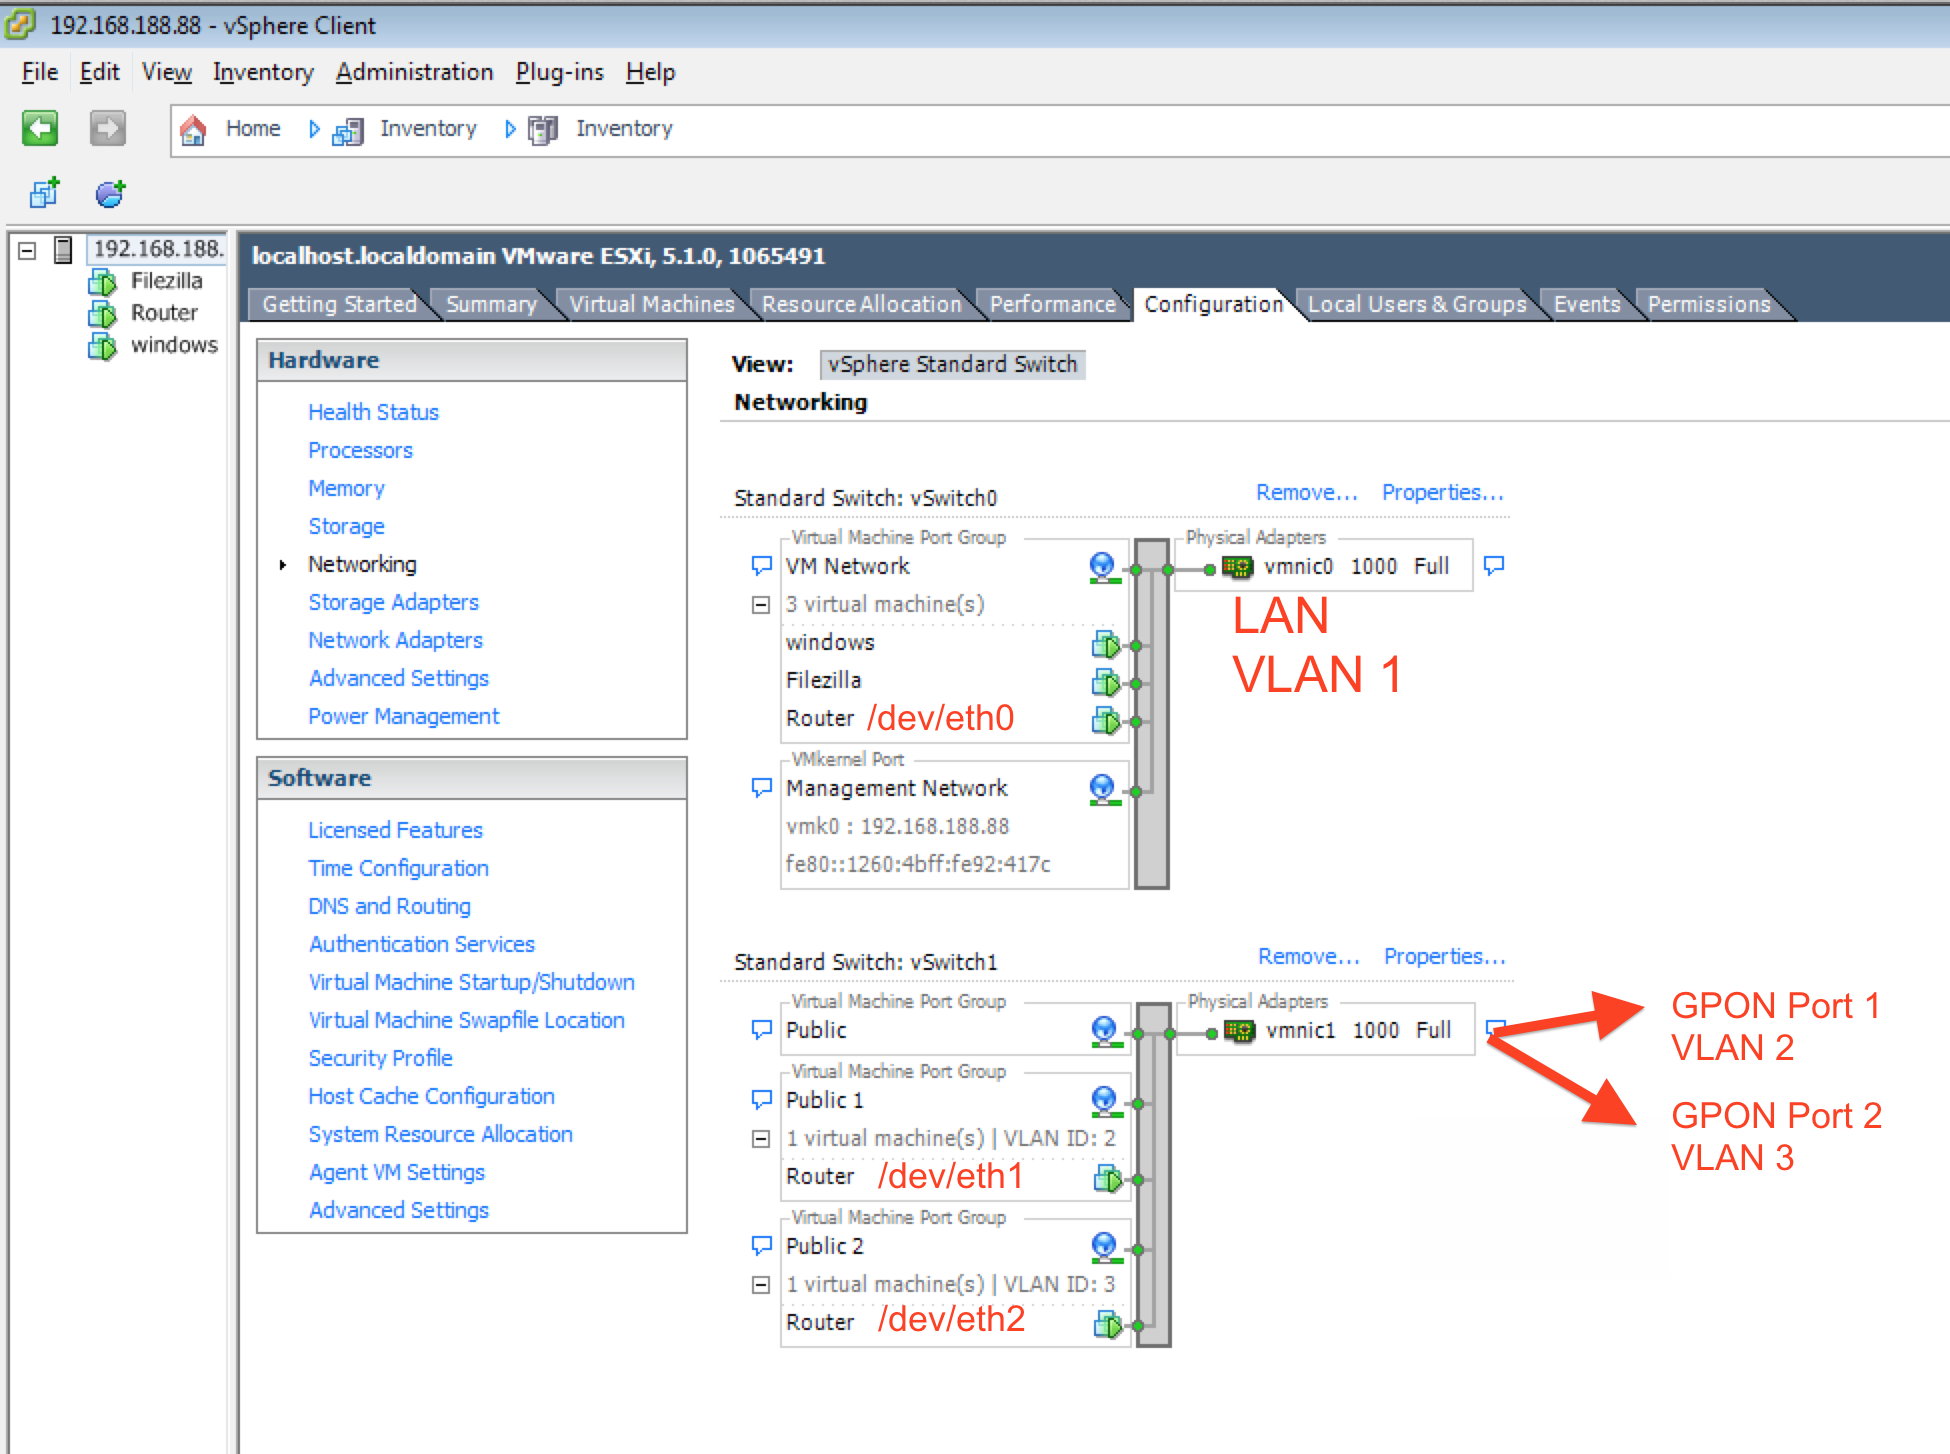
Task: Select vSphere Standard Switch view button
Action: (x=952, y=364)
